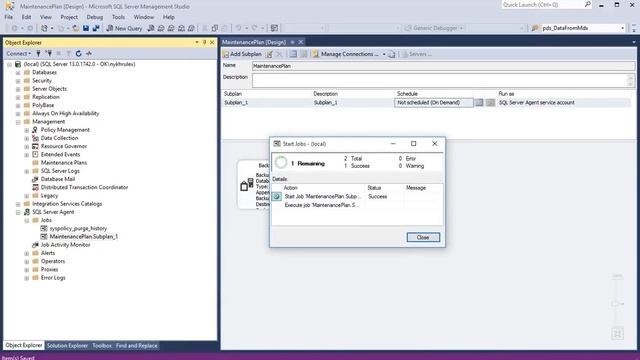Click the designer zoom slider handle
Viewport: 640px width, 360px height.
[616, 304]
